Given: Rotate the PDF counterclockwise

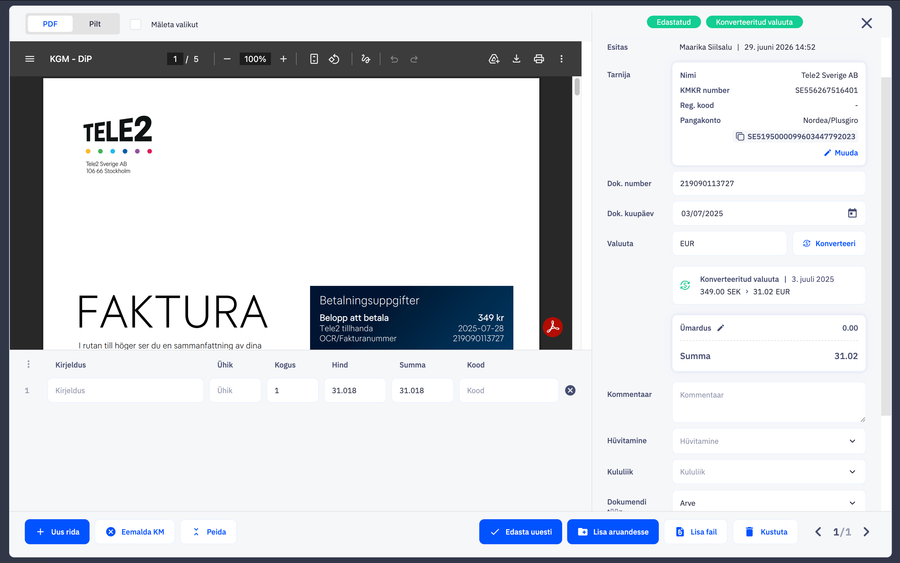Looking at the screenshot, I should [x=334, y=59].
